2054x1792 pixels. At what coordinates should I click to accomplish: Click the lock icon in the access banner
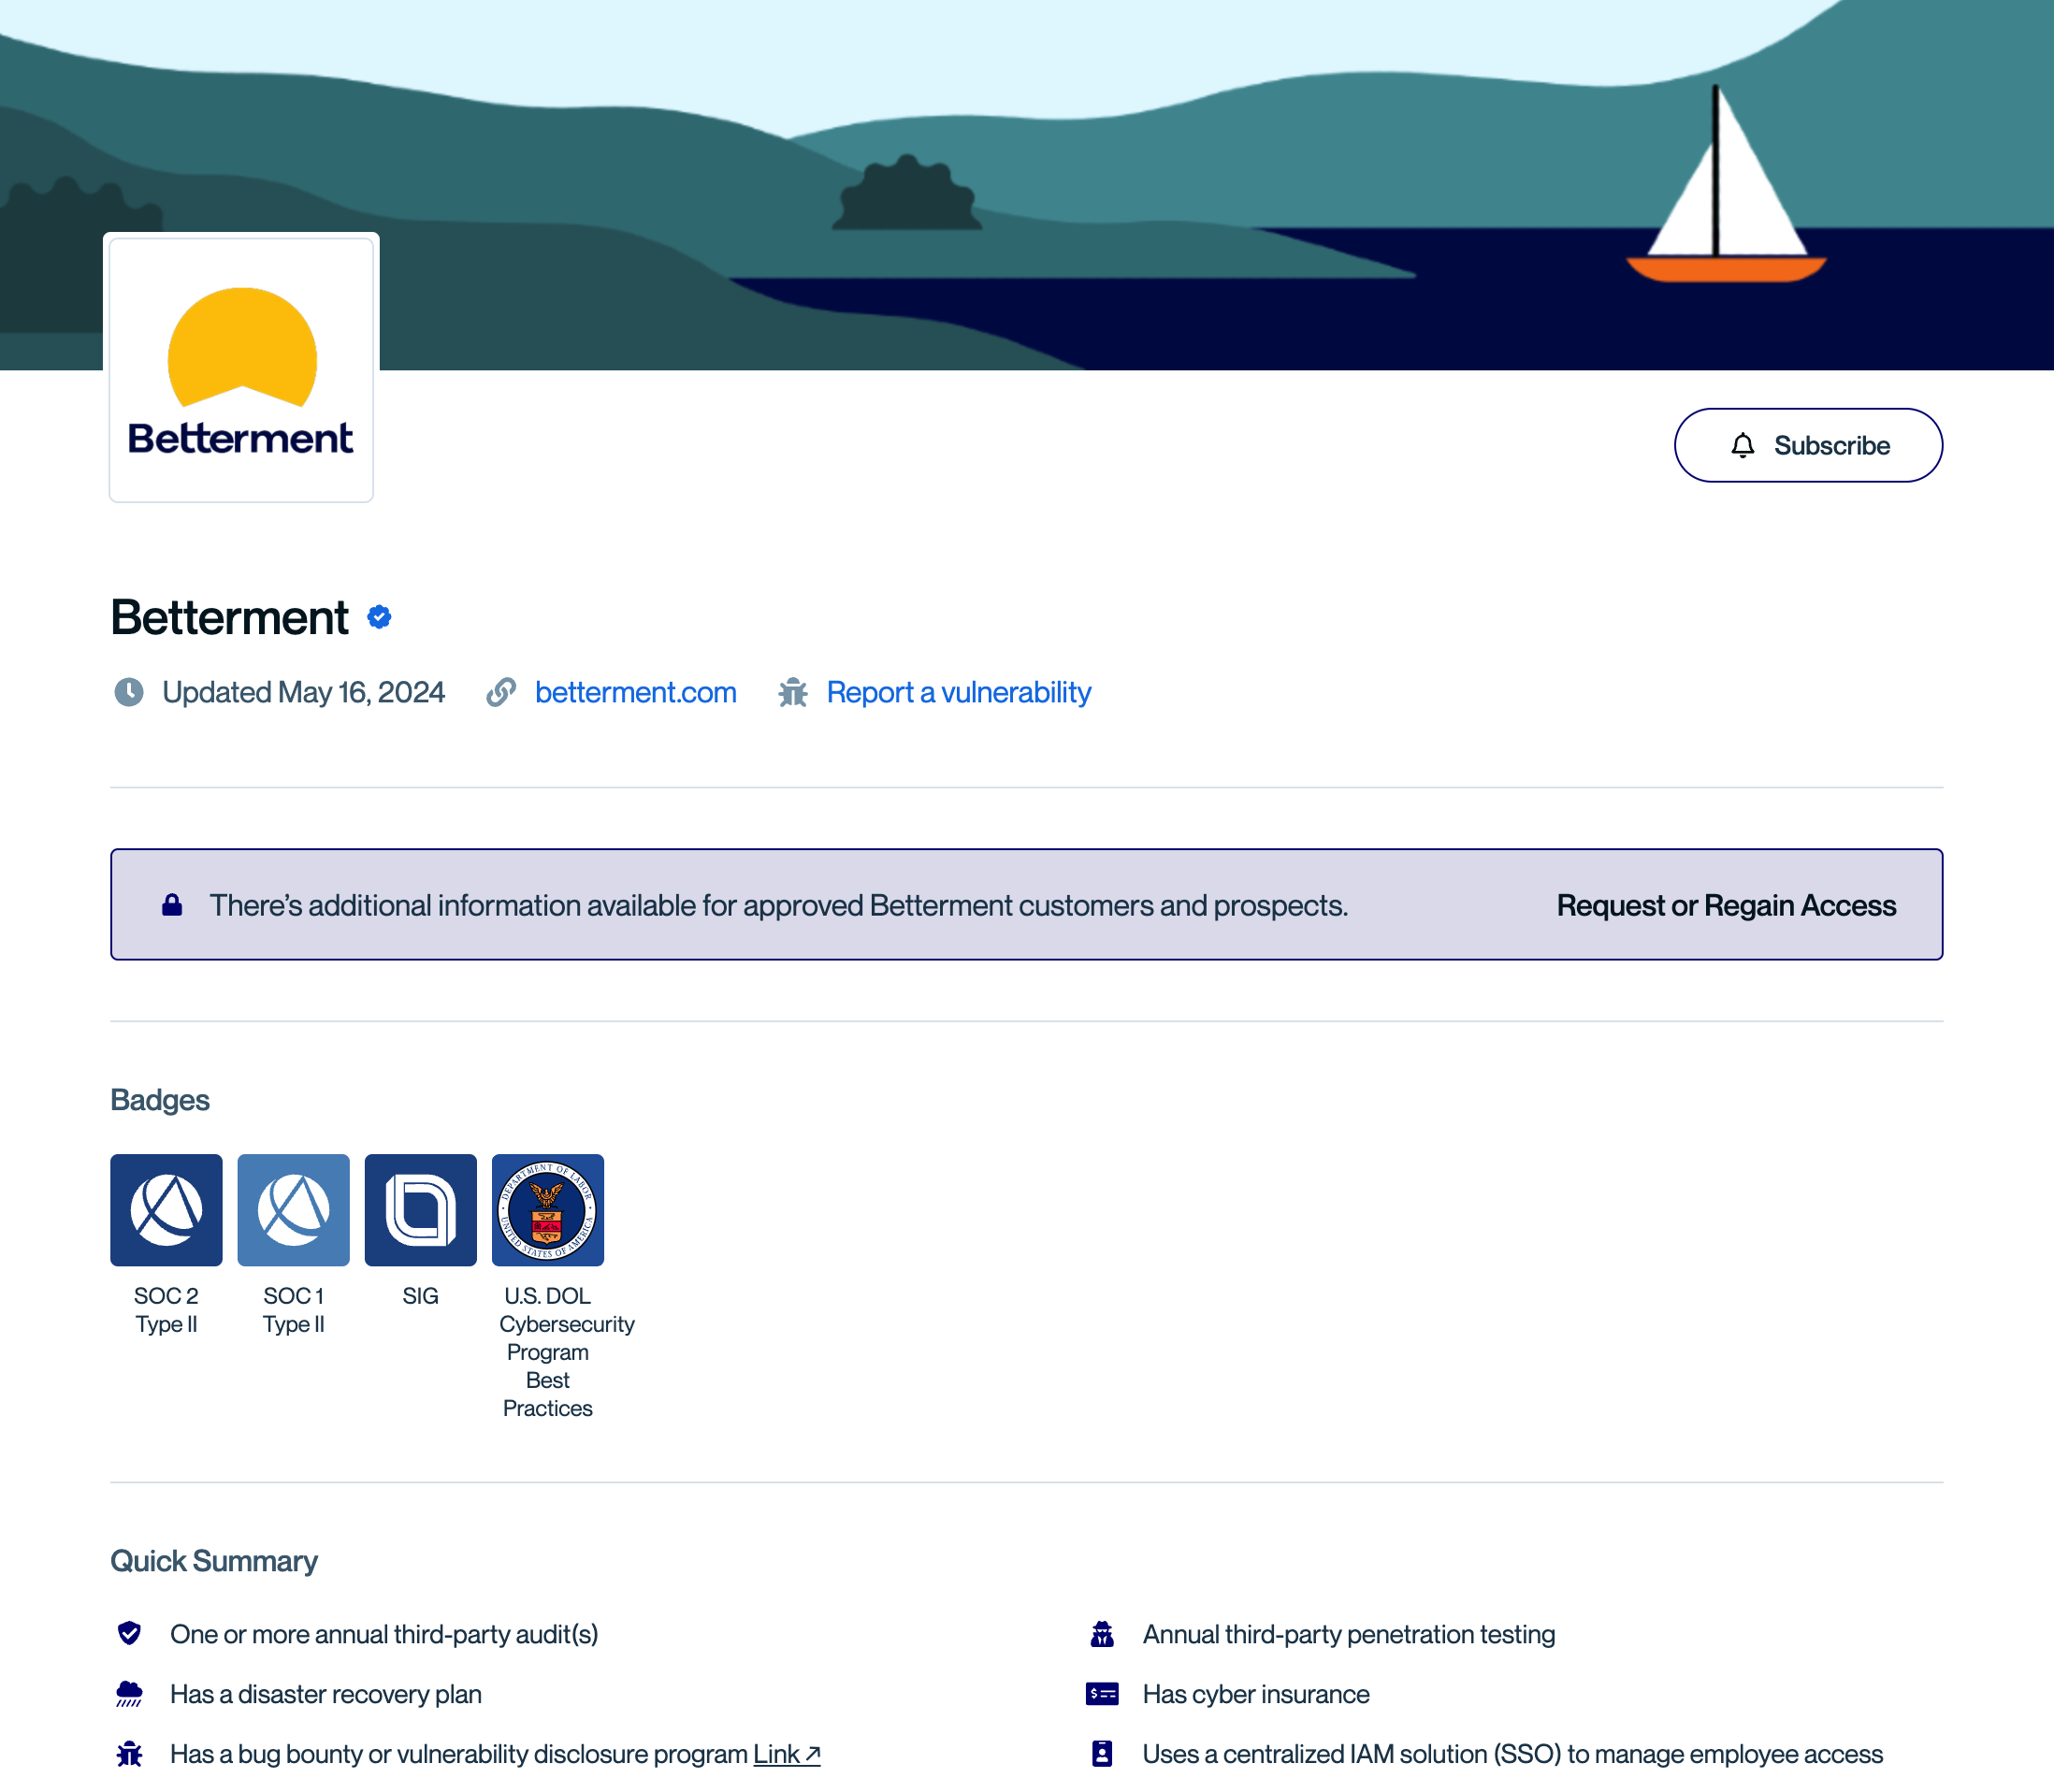(x=172, y=905)
